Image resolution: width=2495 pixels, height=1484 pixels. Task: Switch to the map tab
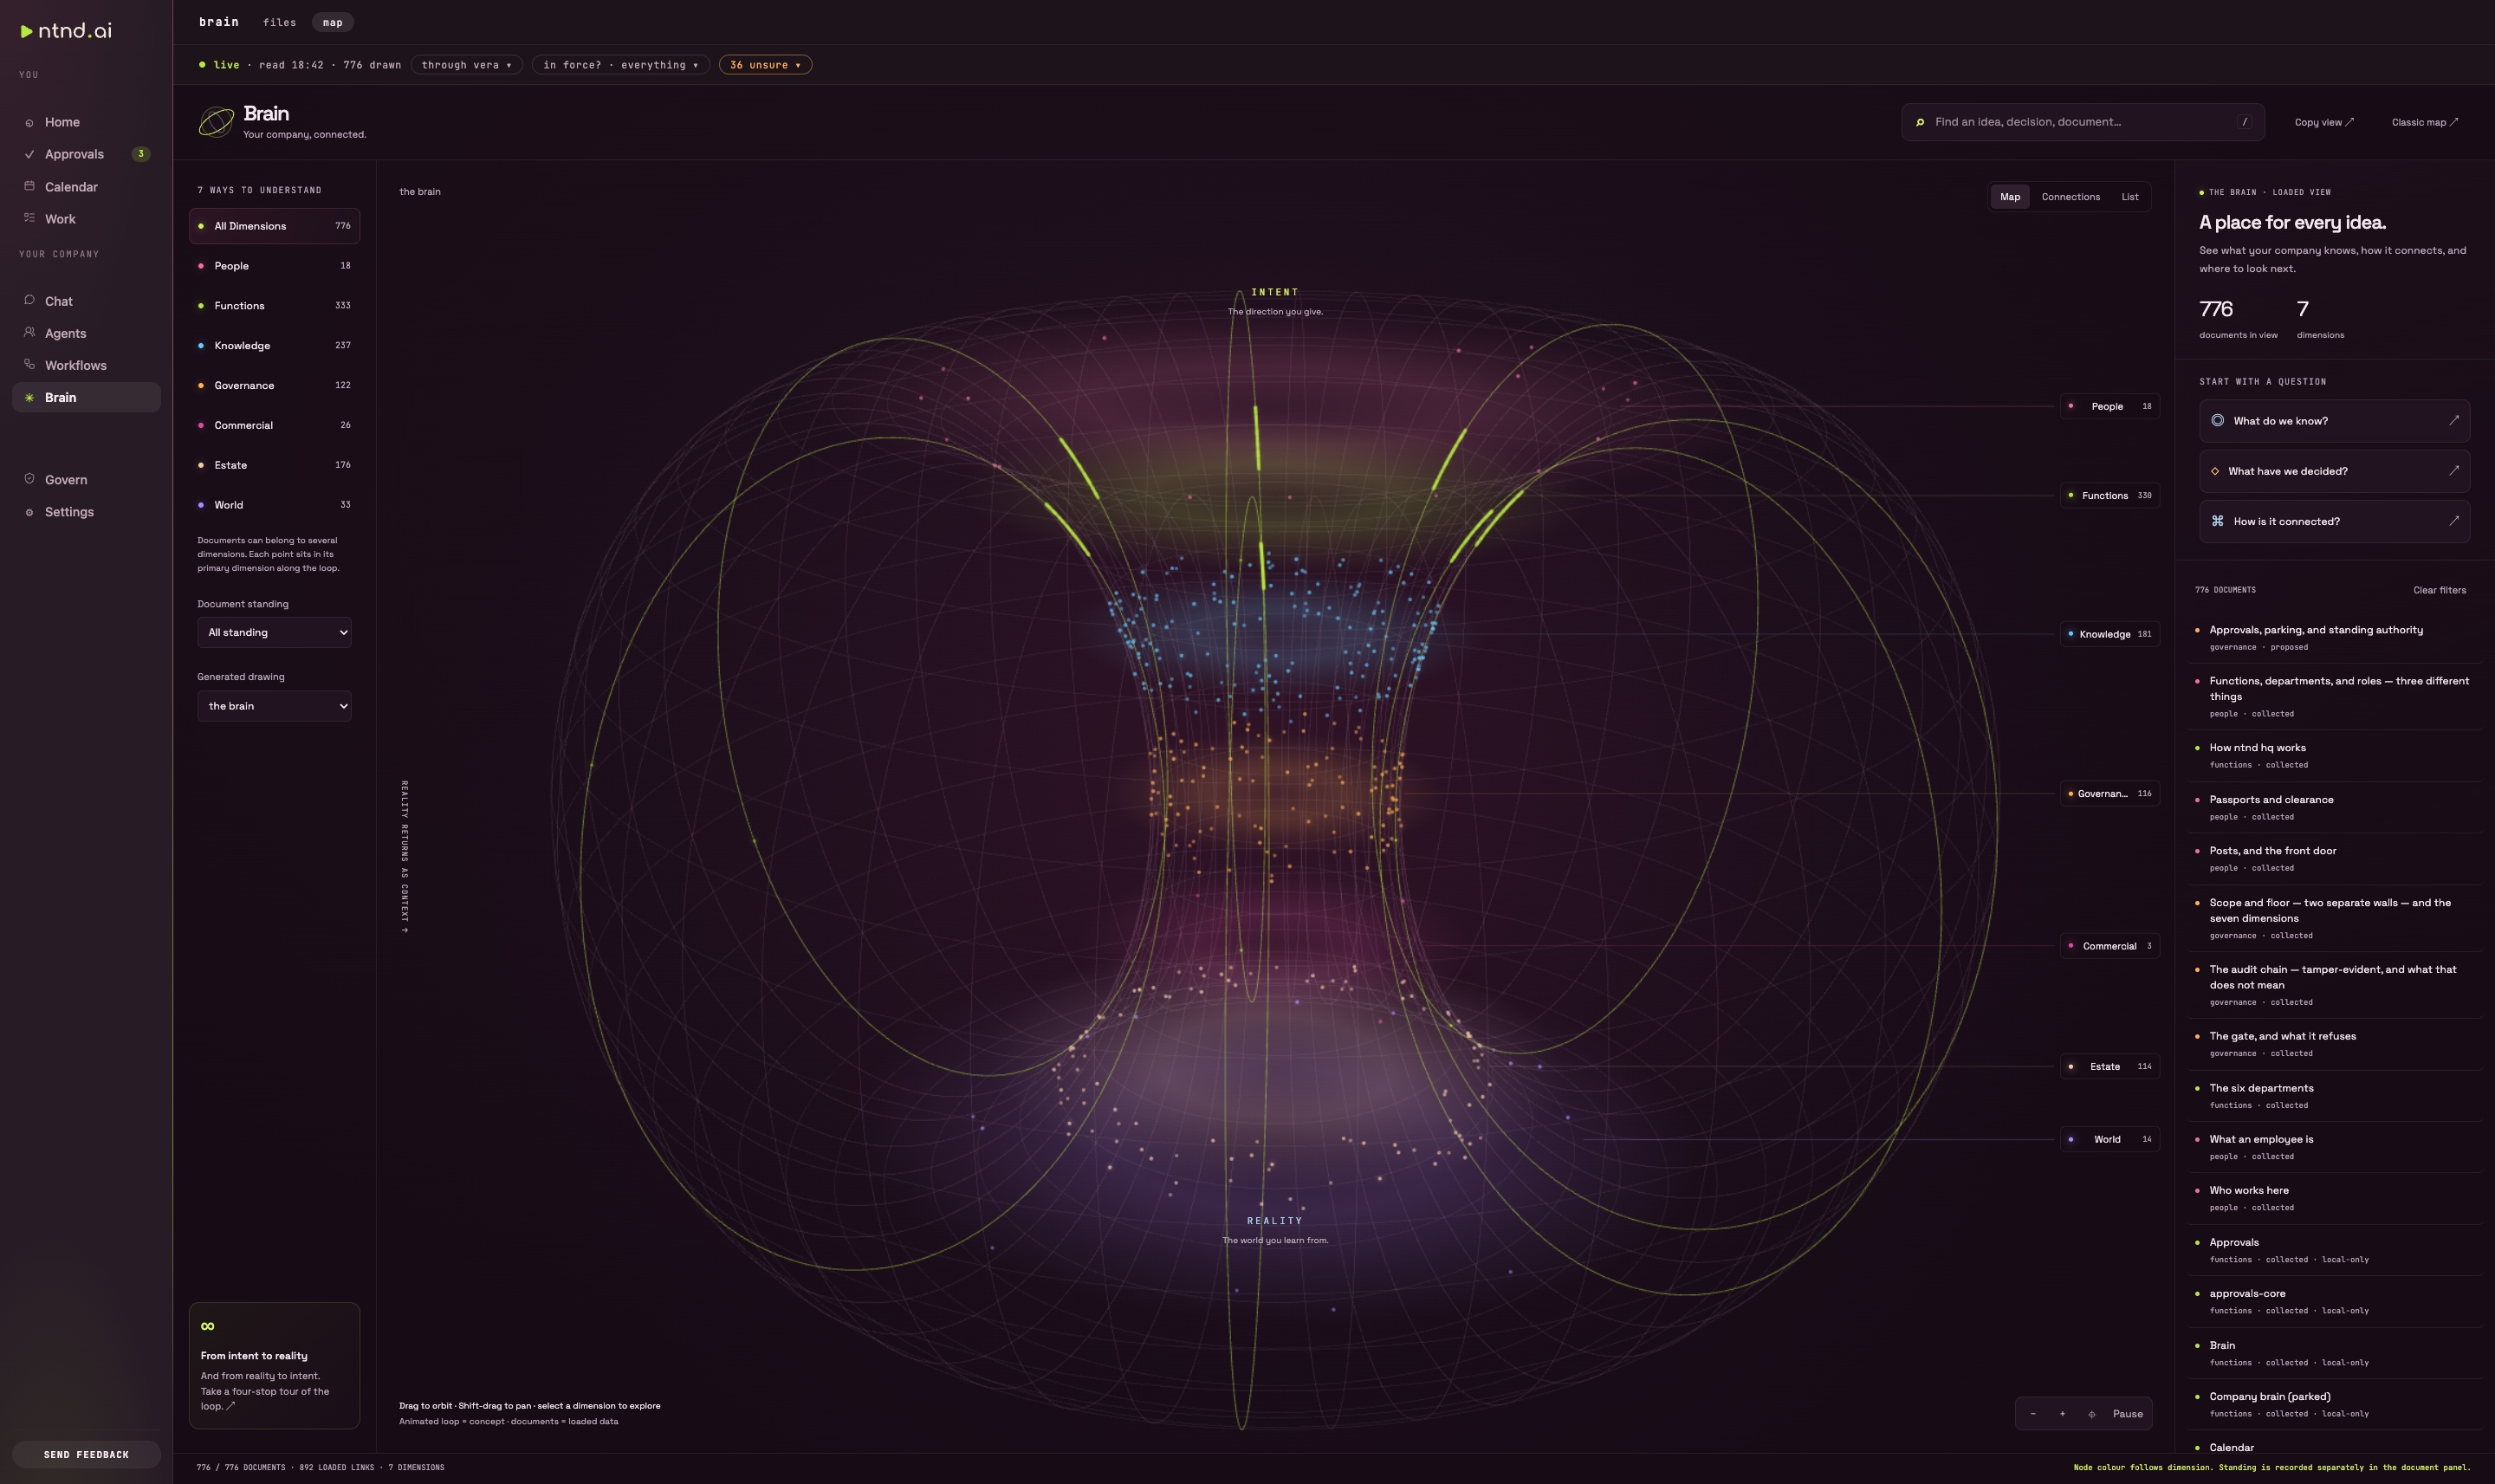(333, 22)
